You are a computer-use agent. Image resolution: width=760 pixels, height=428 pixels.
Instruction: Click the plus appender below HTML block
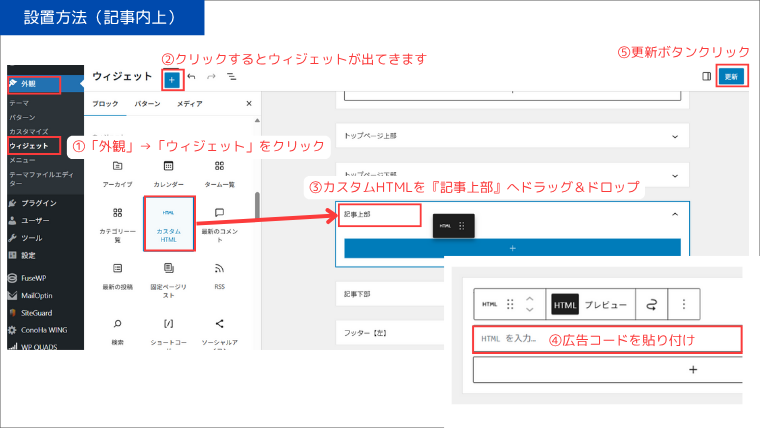coord(693,370)
